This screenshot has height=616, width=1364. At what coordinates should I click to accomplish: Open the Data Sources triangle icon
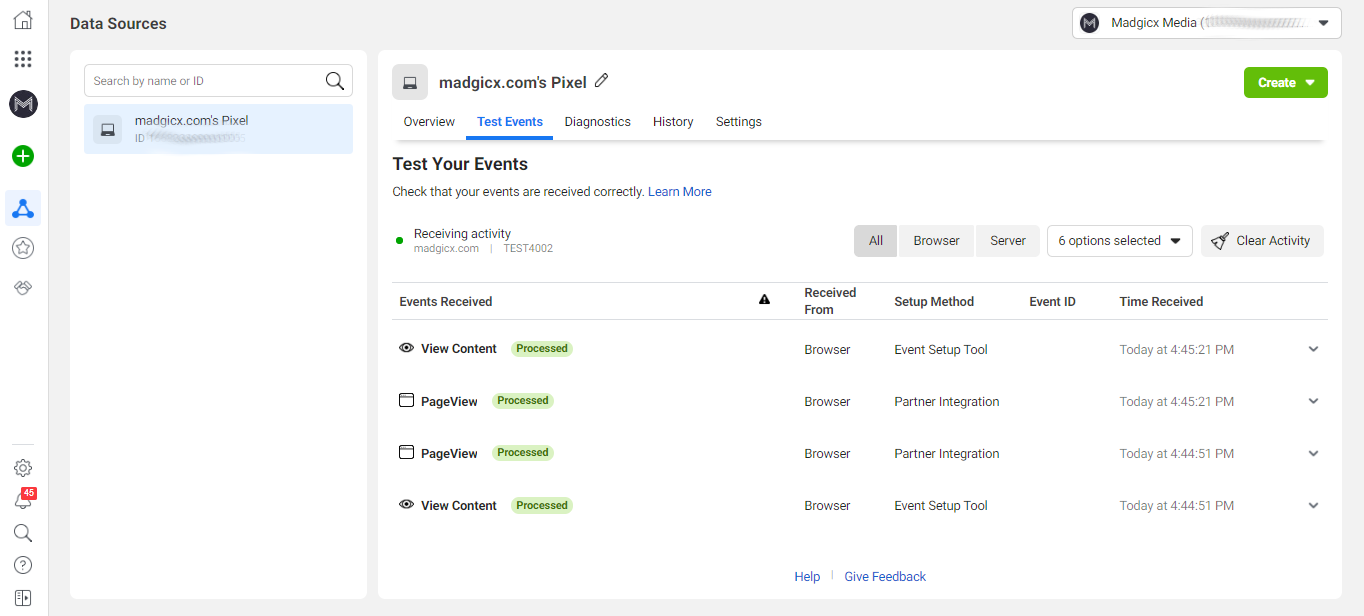tap(23, 208)
